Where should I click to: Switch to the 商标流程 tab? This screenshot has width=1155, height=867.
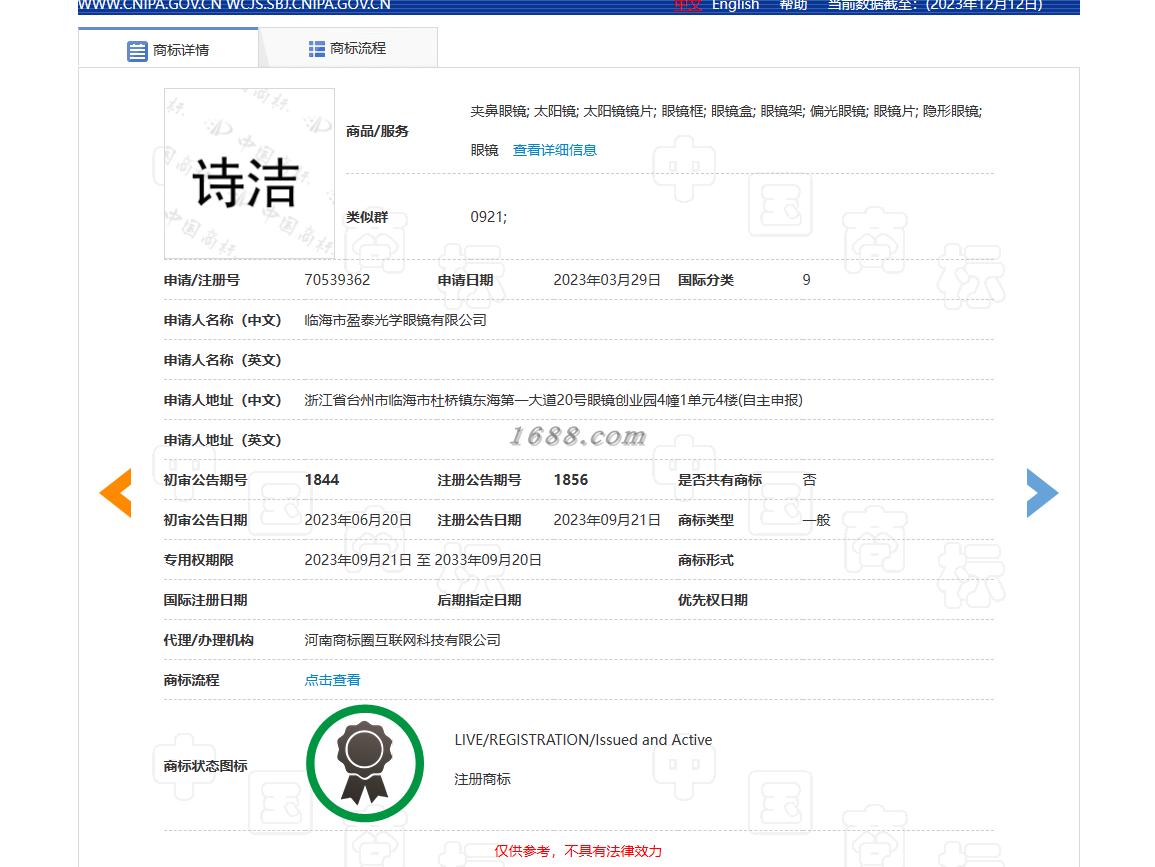tap(348, 49)
